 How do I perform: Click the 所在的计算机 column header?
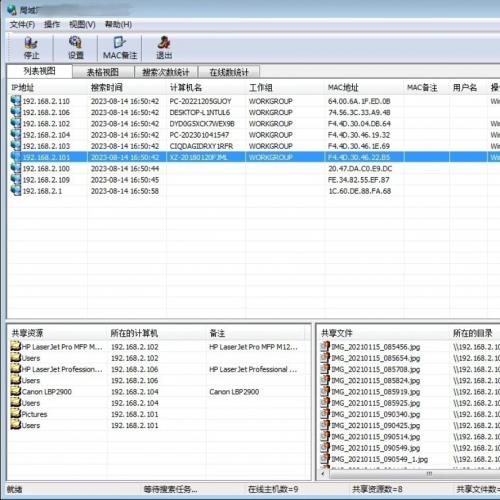[157, 333]
